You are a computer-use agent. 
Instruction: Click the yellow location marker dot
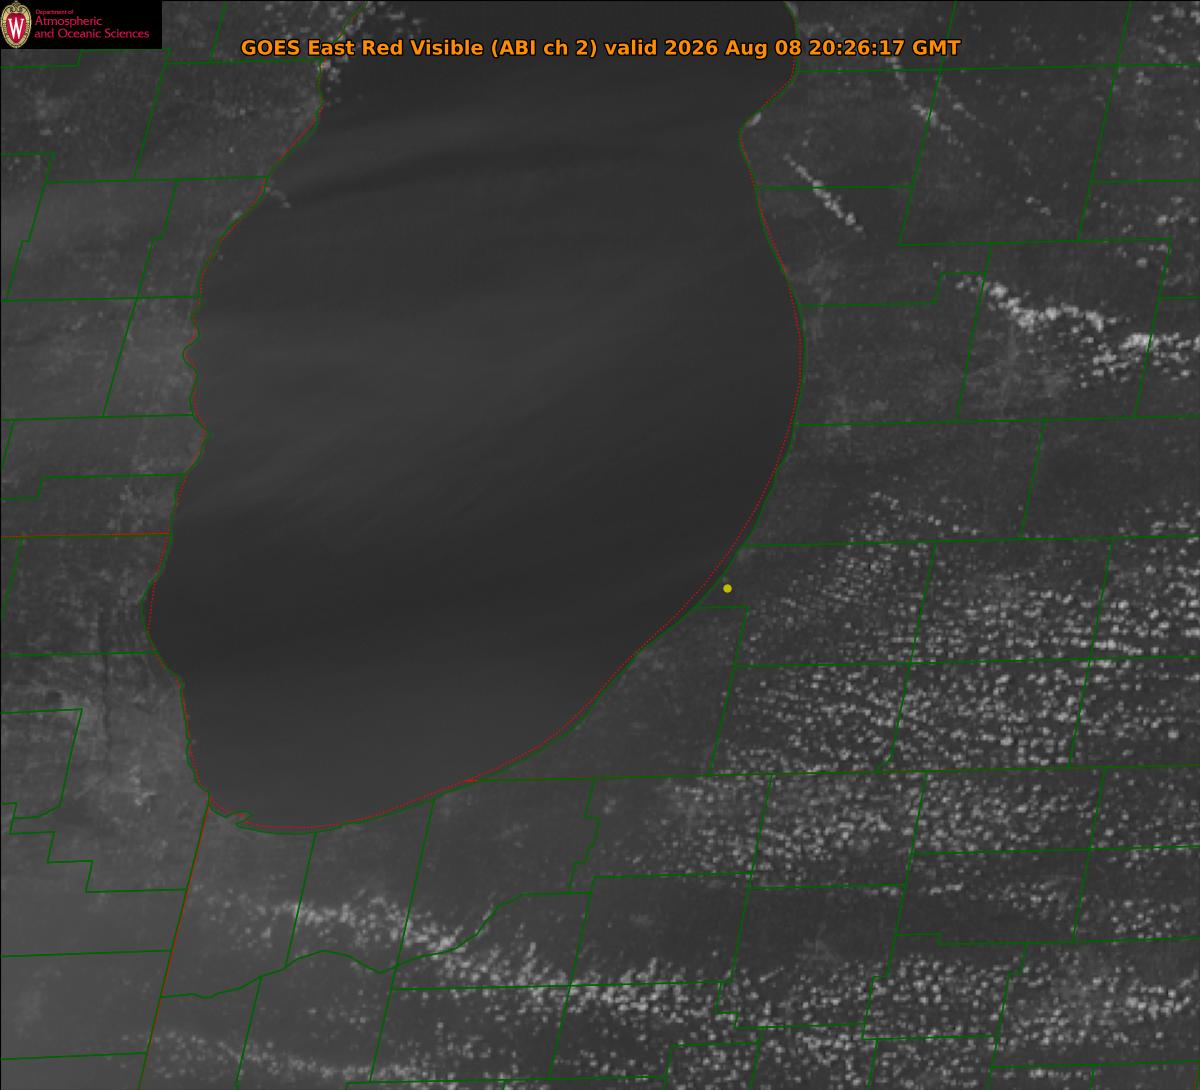727,588
